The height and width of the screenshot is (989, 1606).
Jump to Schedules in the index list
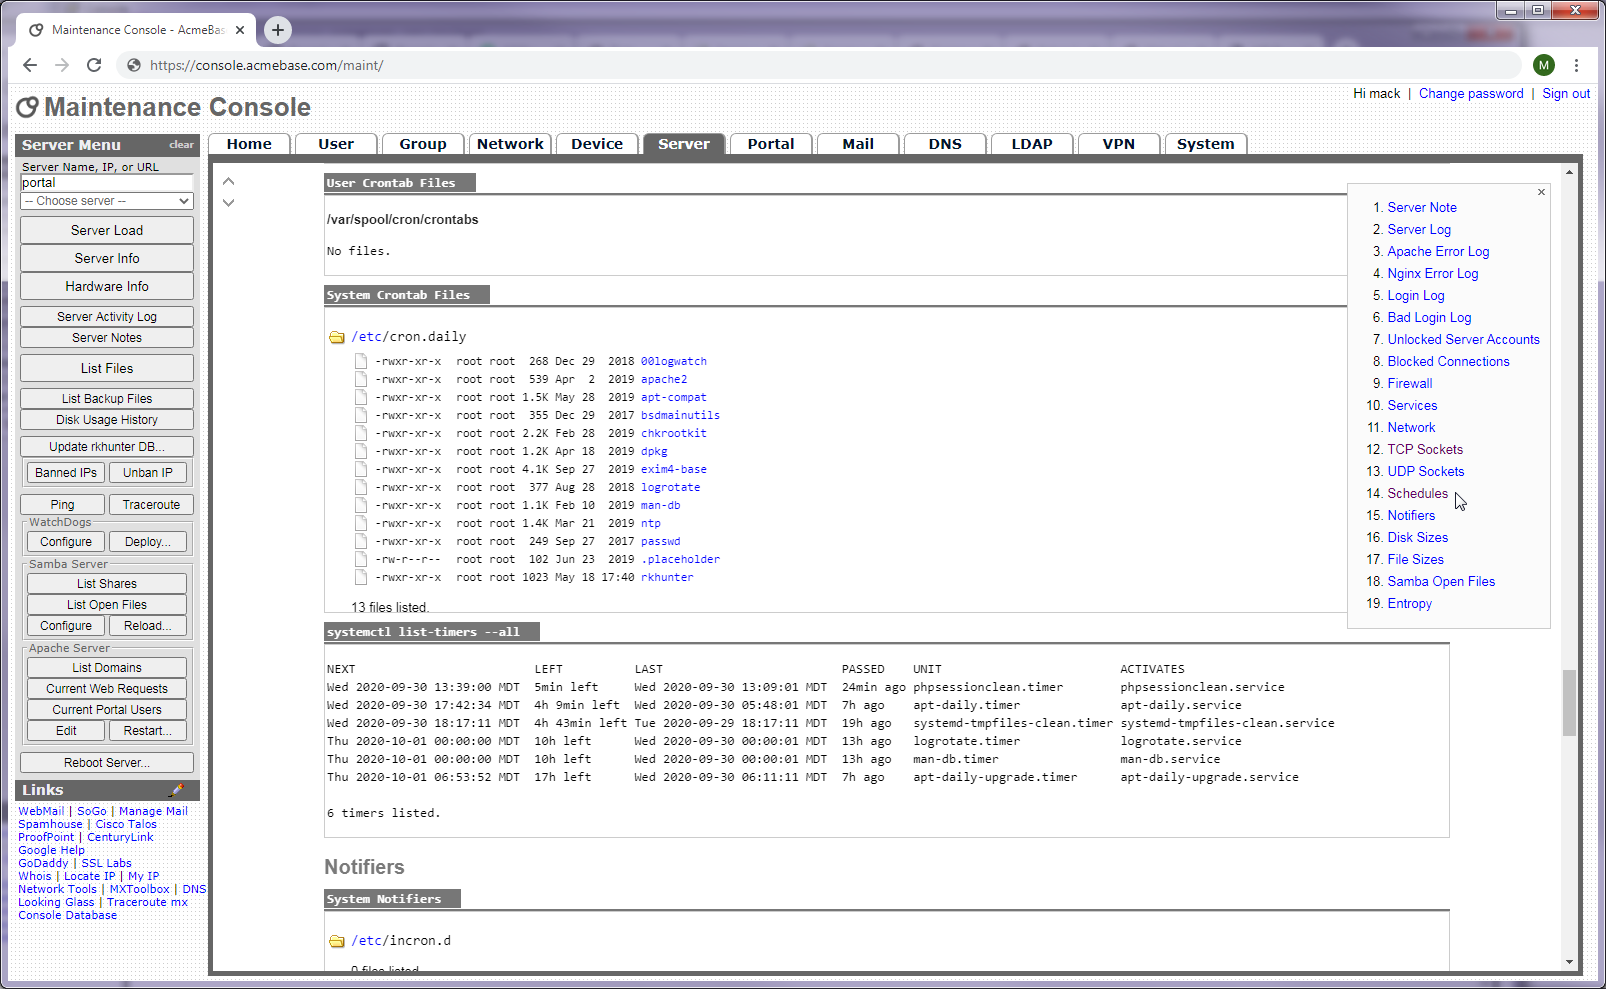[1417, 493]
